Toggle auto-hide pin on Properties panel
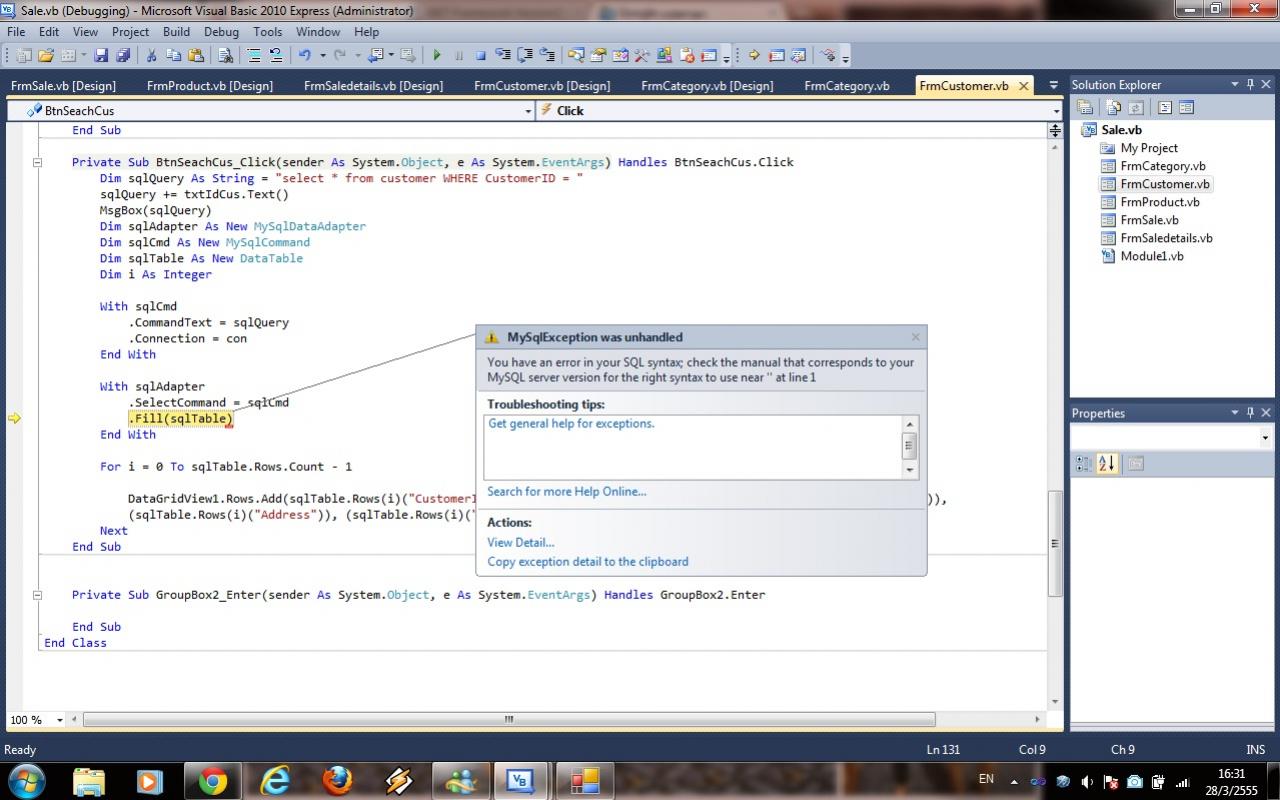 (1250, 413)
